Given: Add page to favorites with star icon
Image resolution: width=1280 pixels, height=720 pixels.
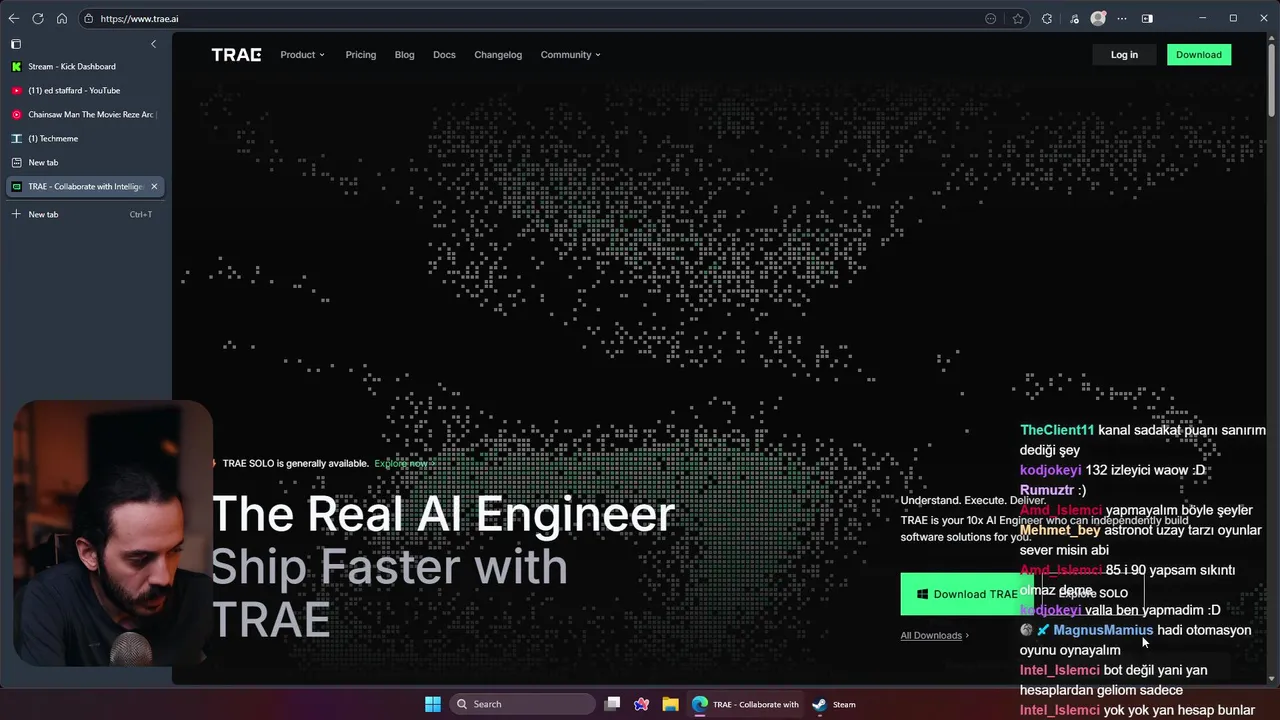Looking at the screenshot, I should coord(1018,18).
